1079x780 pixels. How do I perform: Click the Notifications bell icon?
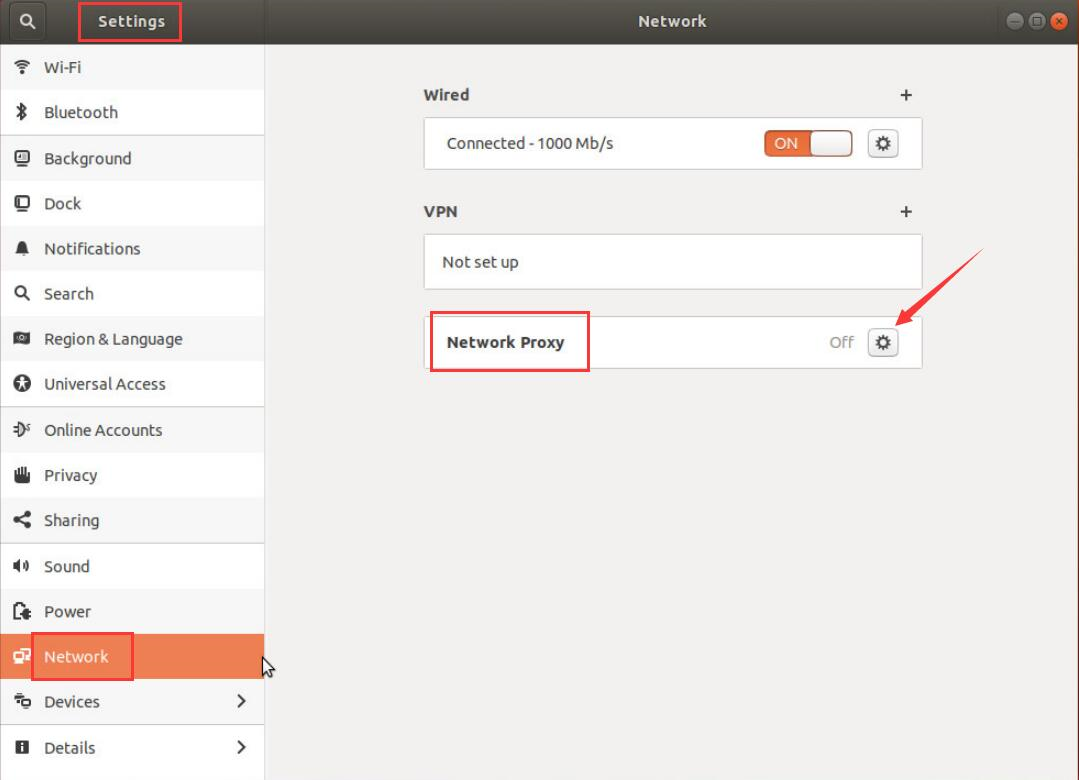[x=22, y=249]
